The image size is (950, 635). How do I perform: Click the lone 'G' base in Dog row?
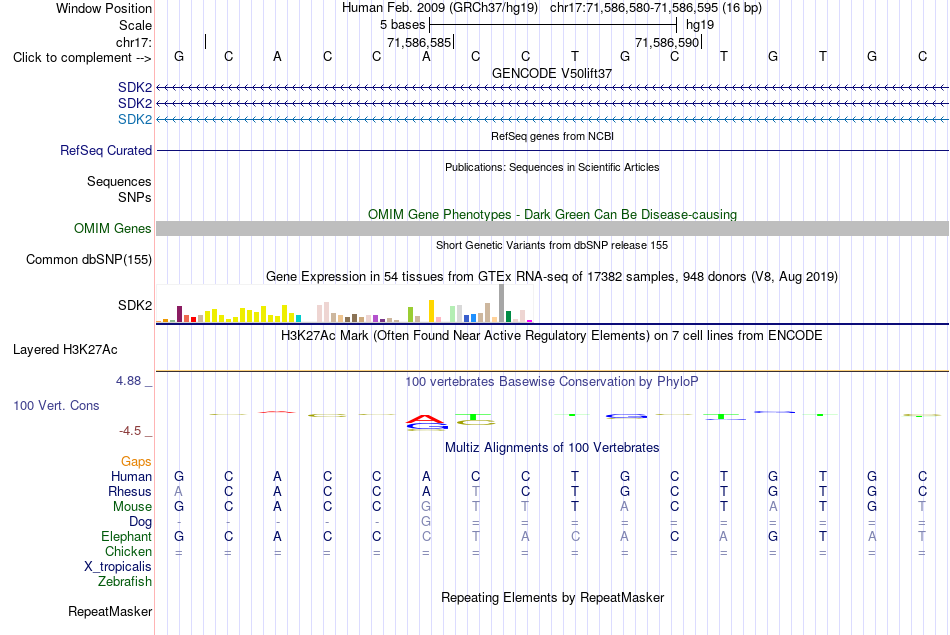coord(426,521)
